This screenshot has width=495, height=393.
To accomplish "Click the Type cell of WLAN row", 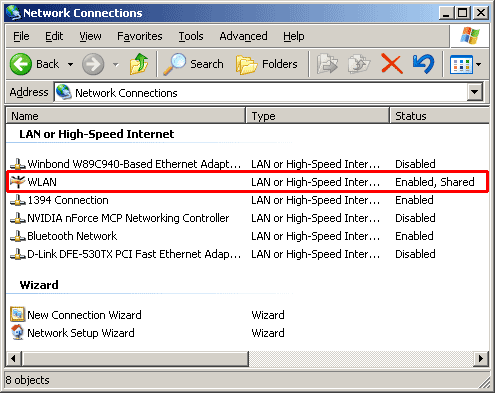I will (316, 182).
